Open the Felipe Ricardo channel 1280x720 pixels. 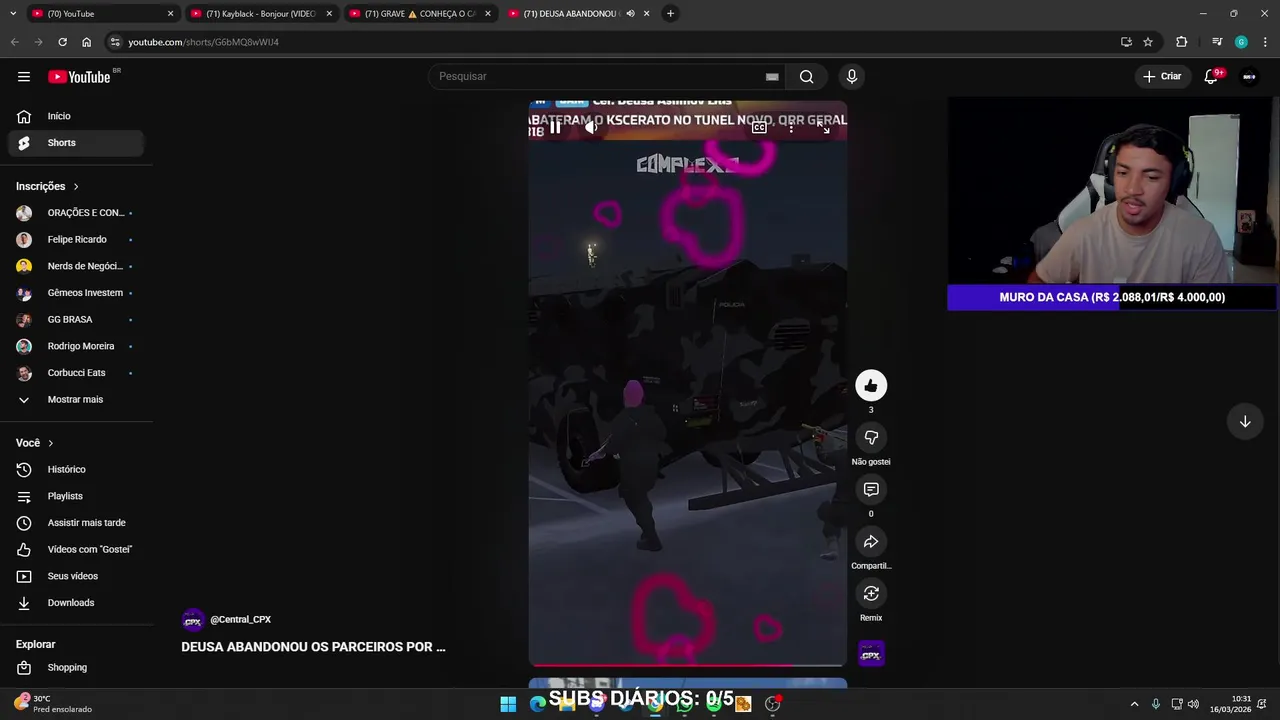pyautogui.click(x=76, y=239)
